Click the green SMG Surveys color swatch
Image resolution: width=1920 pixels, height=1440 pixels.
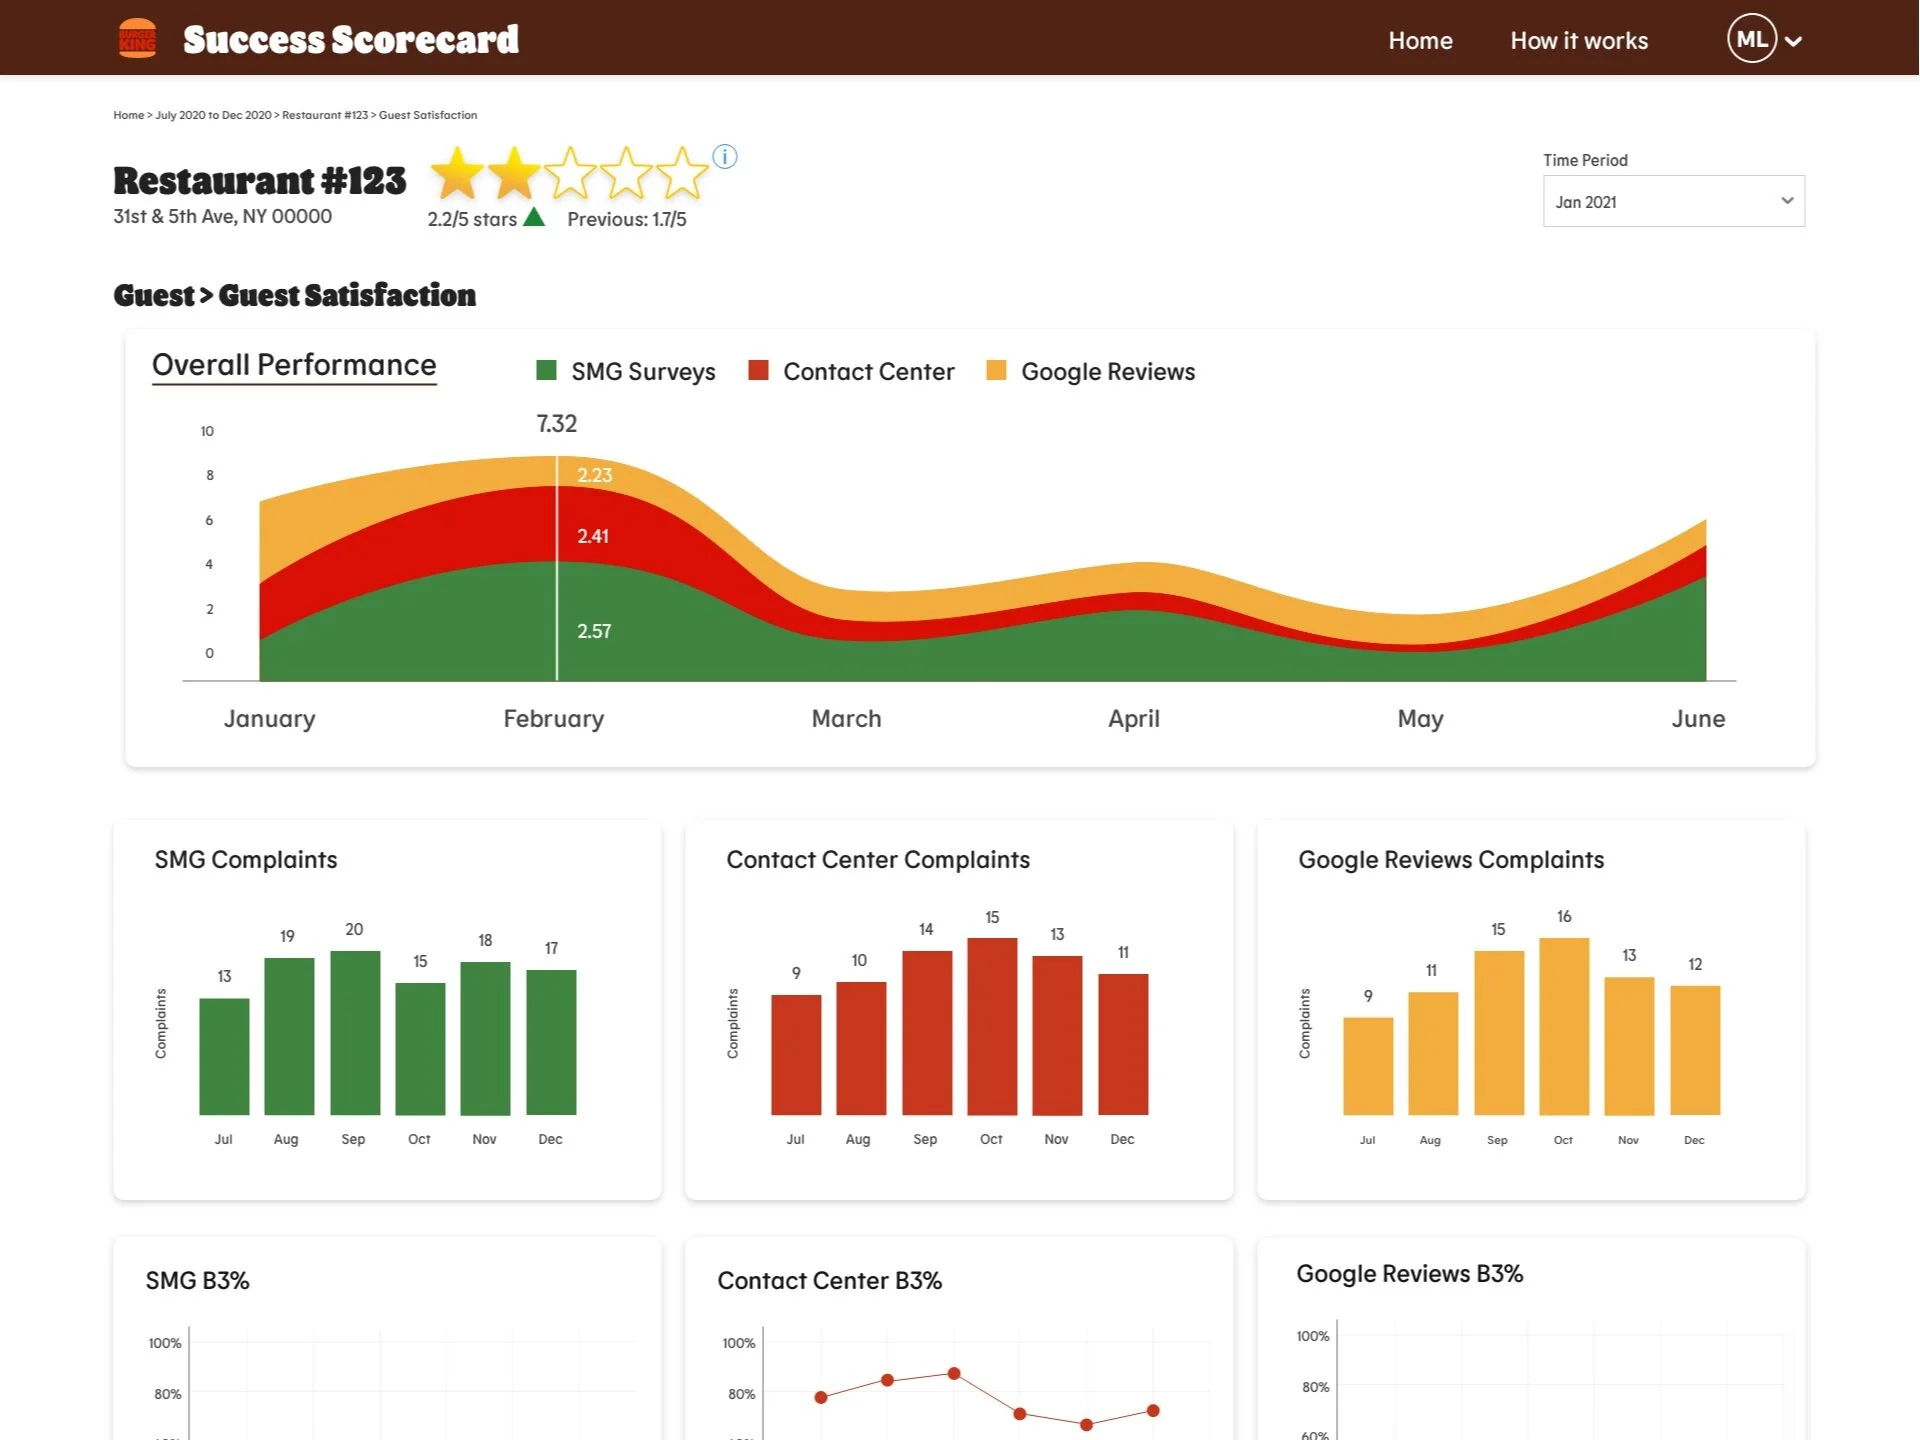coord(546,371)
